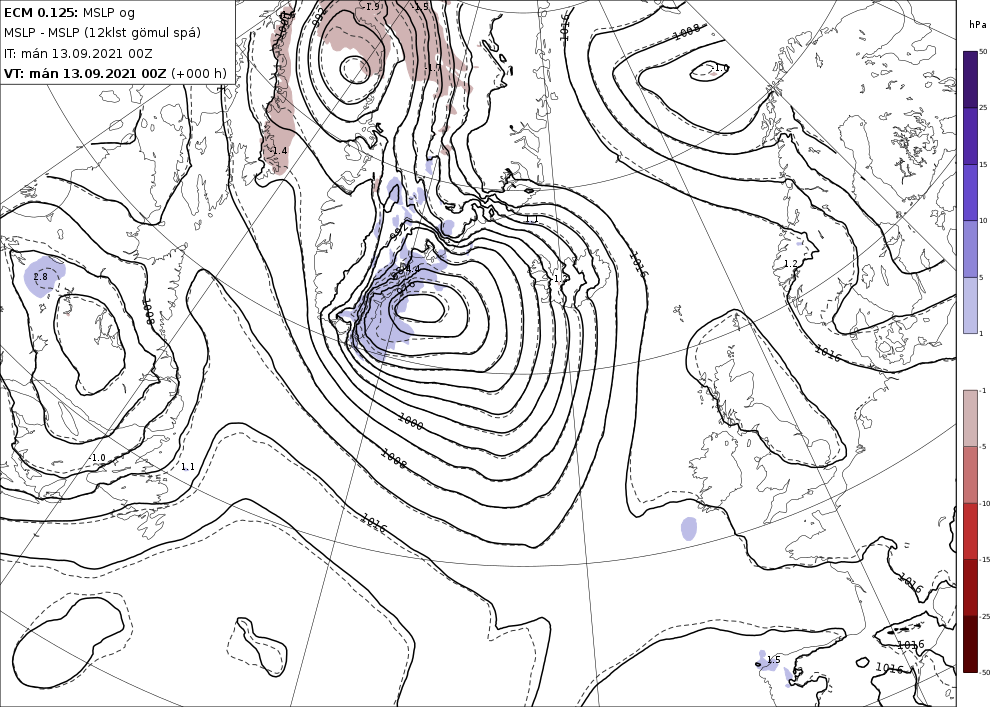Click the '50' tick label on the blue scale
Viewport: 1000px width, 707px height.
[x=983, y=52]
